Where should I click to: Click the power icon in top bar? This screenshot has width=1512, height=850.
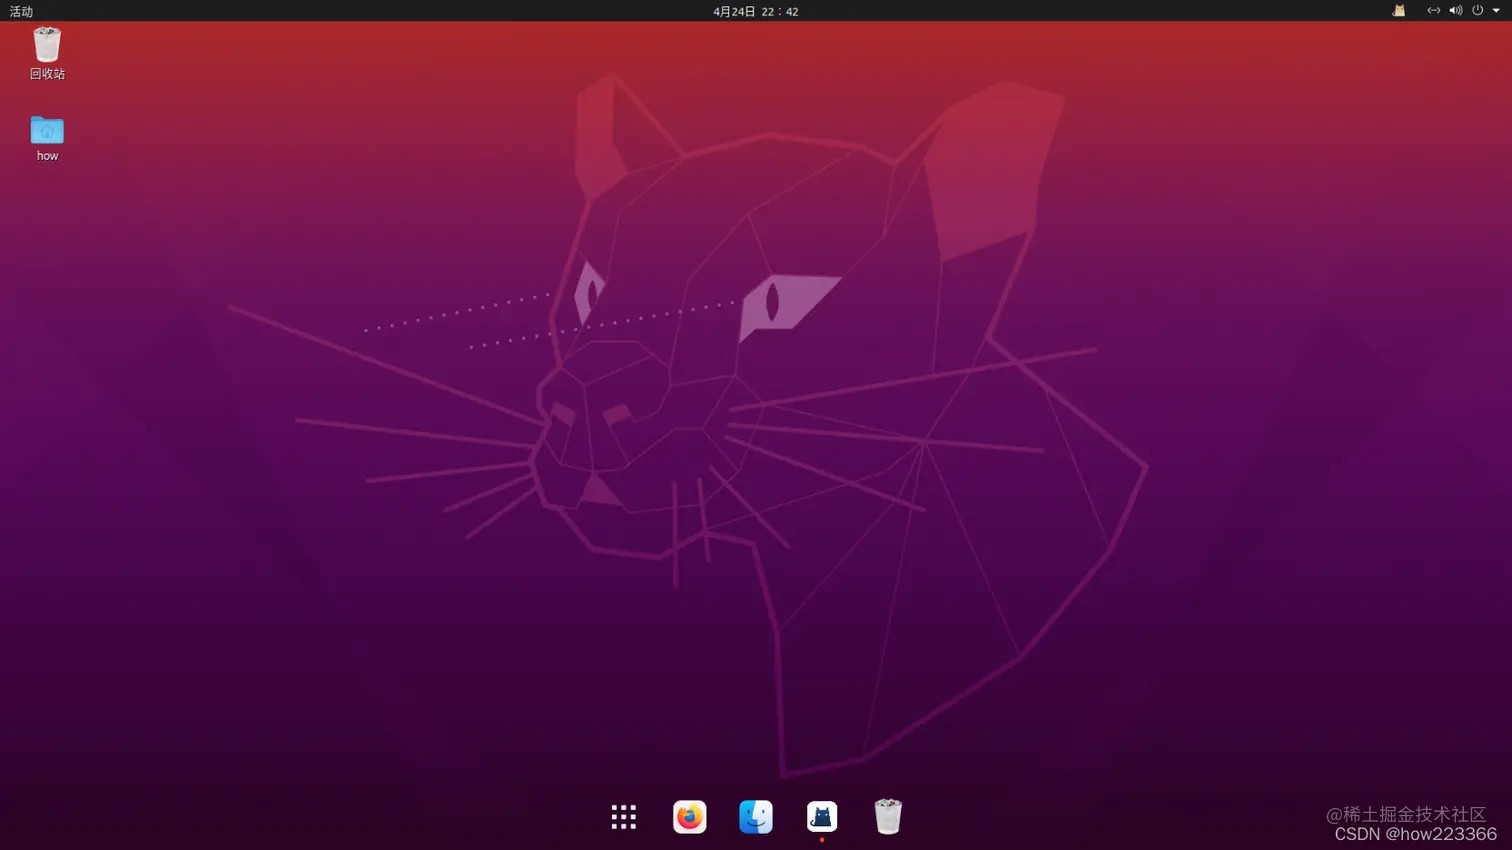pyautogui.click(x=1477, y=11)
